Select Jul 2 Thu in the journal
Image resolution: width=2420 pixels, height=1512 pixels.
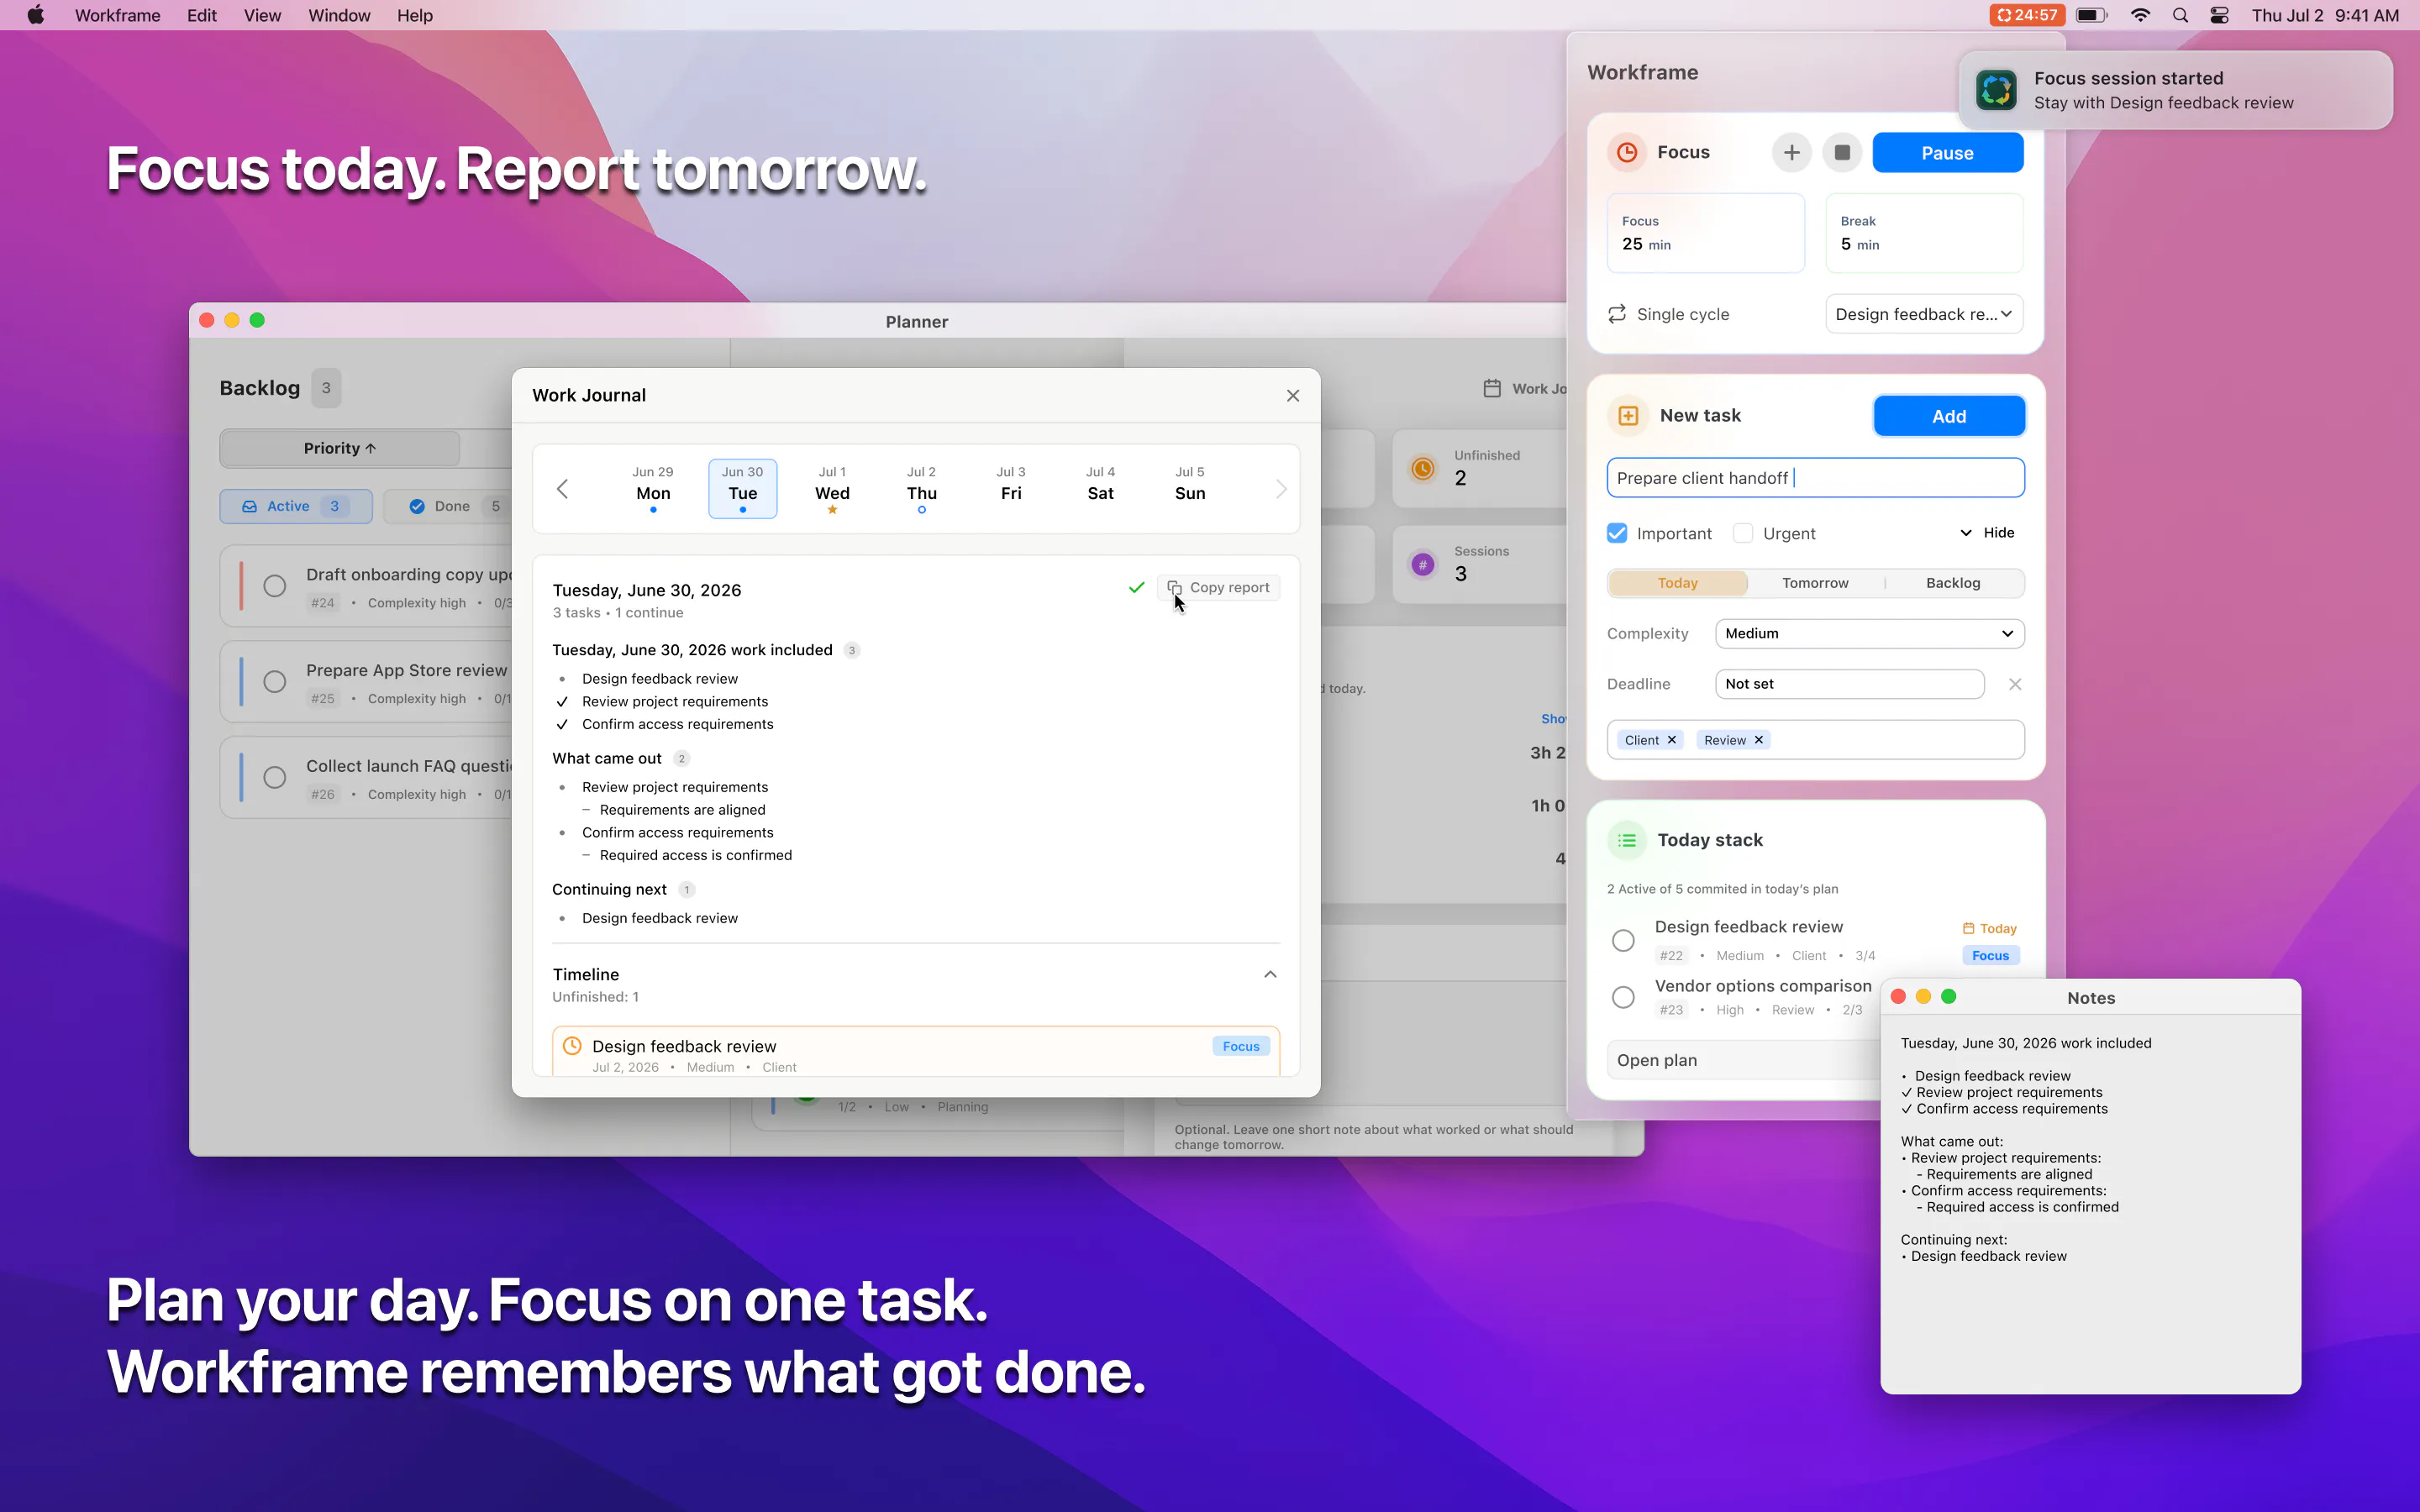point(921,489)
